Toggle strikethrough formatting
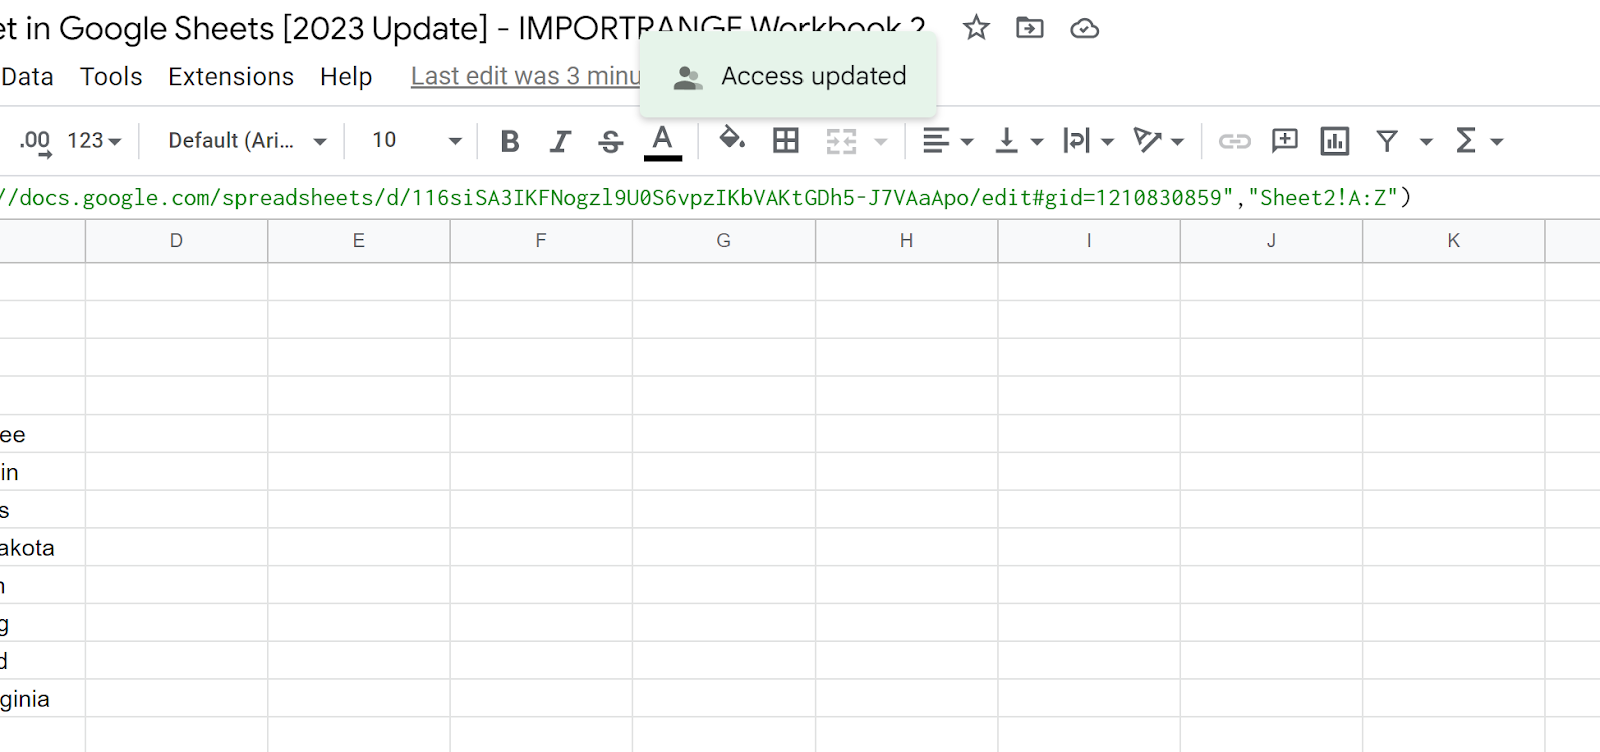Viewport: 1600px width, 752px height. [x=610, y=141]
